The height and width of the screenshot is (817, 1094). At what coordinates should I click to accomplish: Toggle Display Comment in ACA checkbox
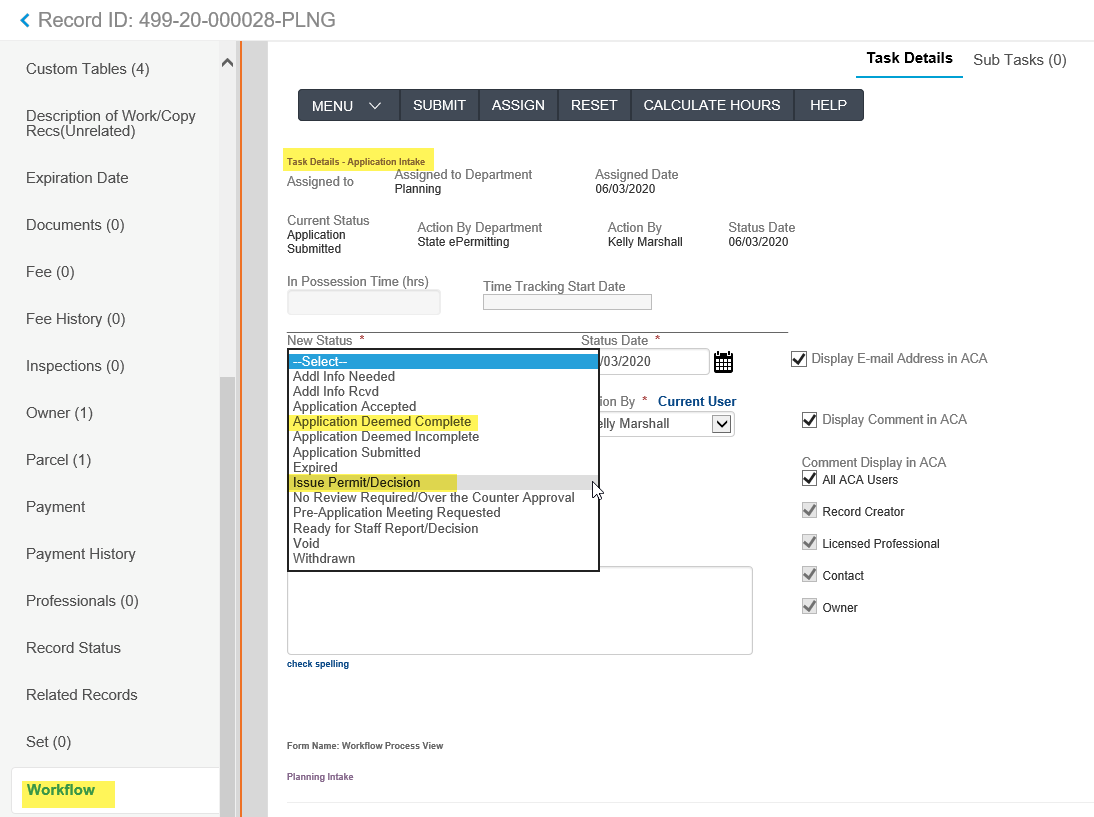[x=809, y=420]
